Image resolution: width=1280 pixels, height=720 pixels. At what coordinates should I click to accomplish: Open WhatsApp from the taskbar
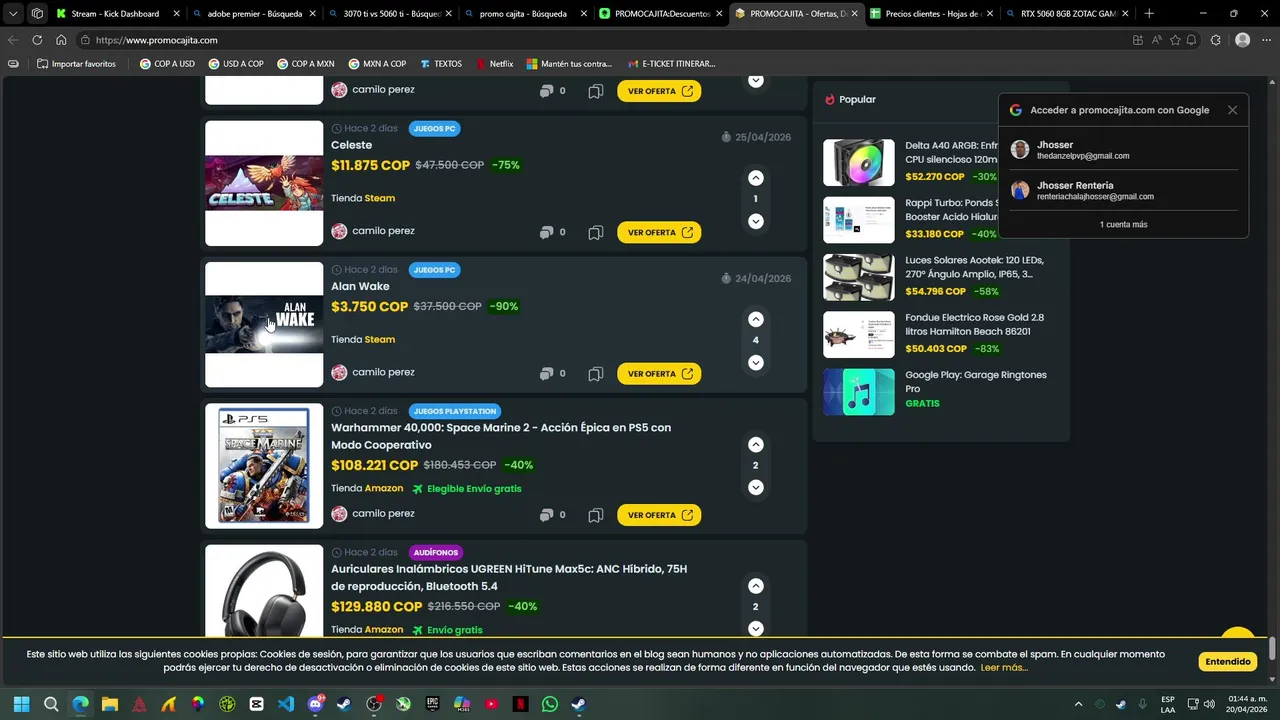coord(549,704)
